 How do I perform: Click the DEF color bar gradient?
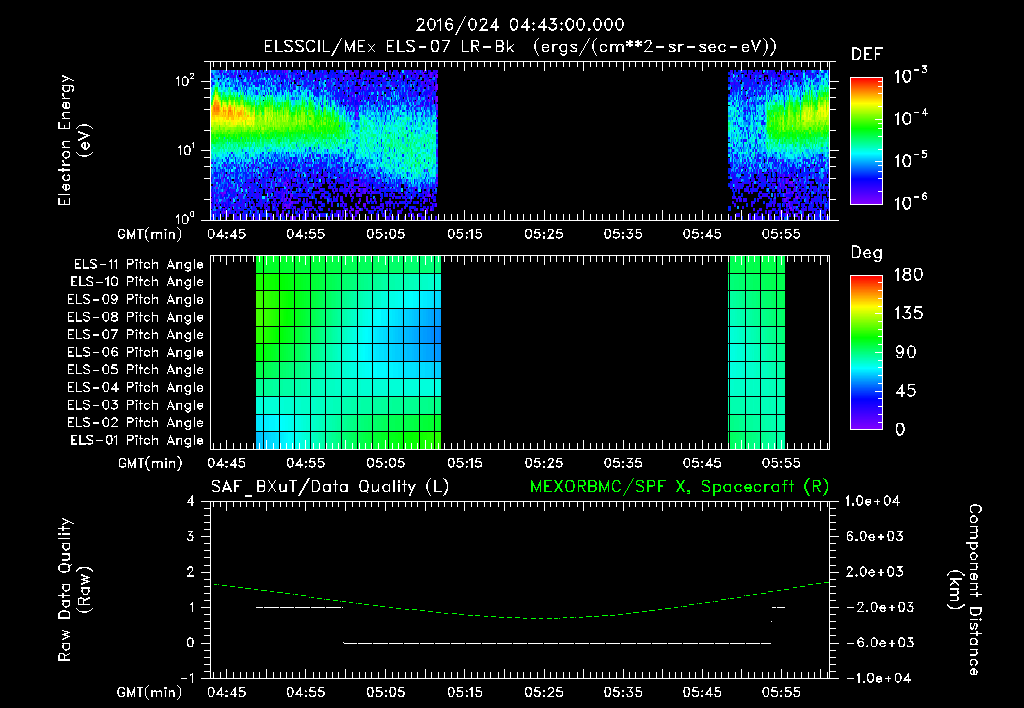pos(866,140)
